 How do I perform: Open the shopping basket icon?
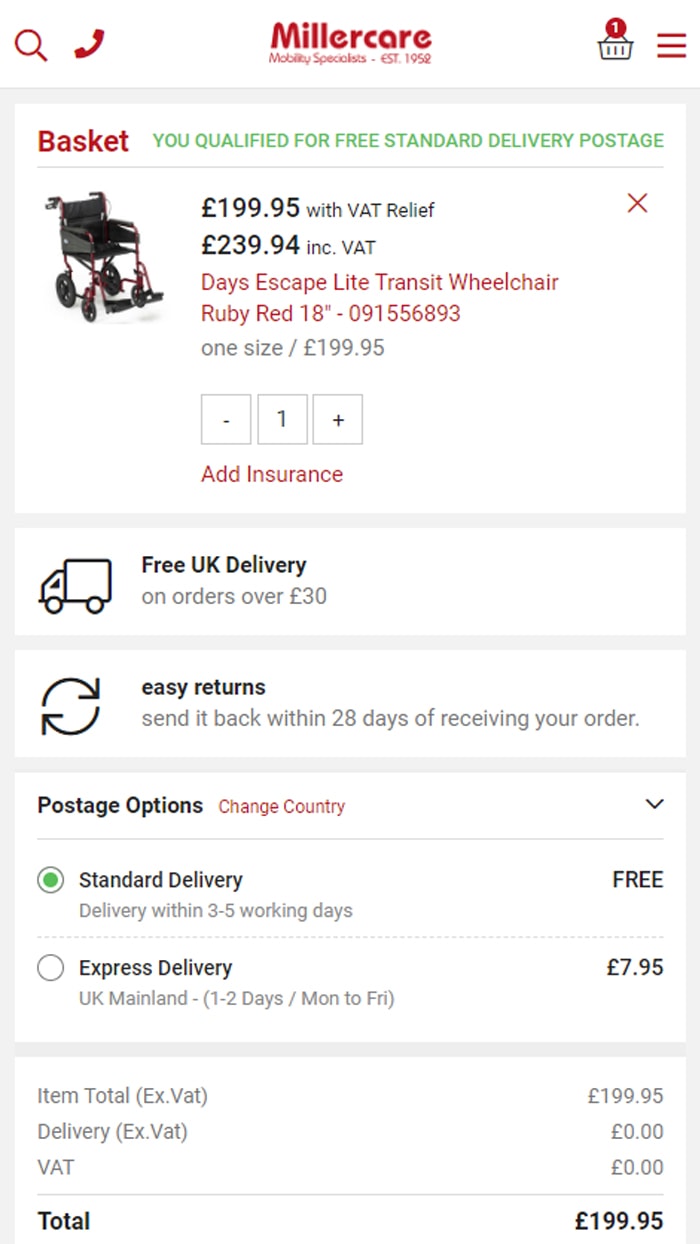tap(615, 44)
